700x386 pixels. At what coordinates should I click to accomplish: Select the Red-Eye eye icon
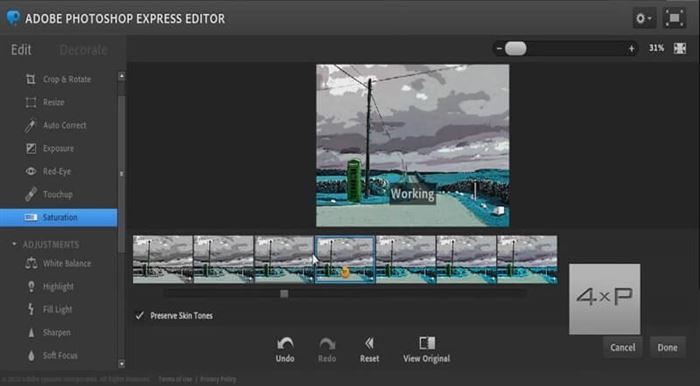pyautogui.click(x=30, y=171)
